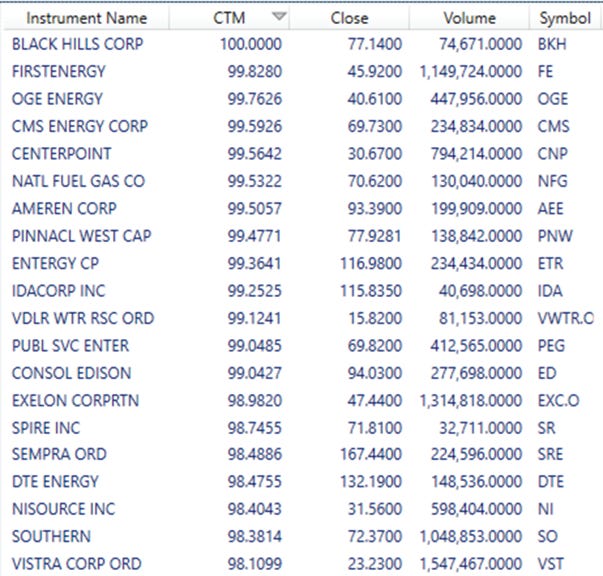Click CTM value 98.1099
Screen dimensions: 603x576
coord(255,564)
